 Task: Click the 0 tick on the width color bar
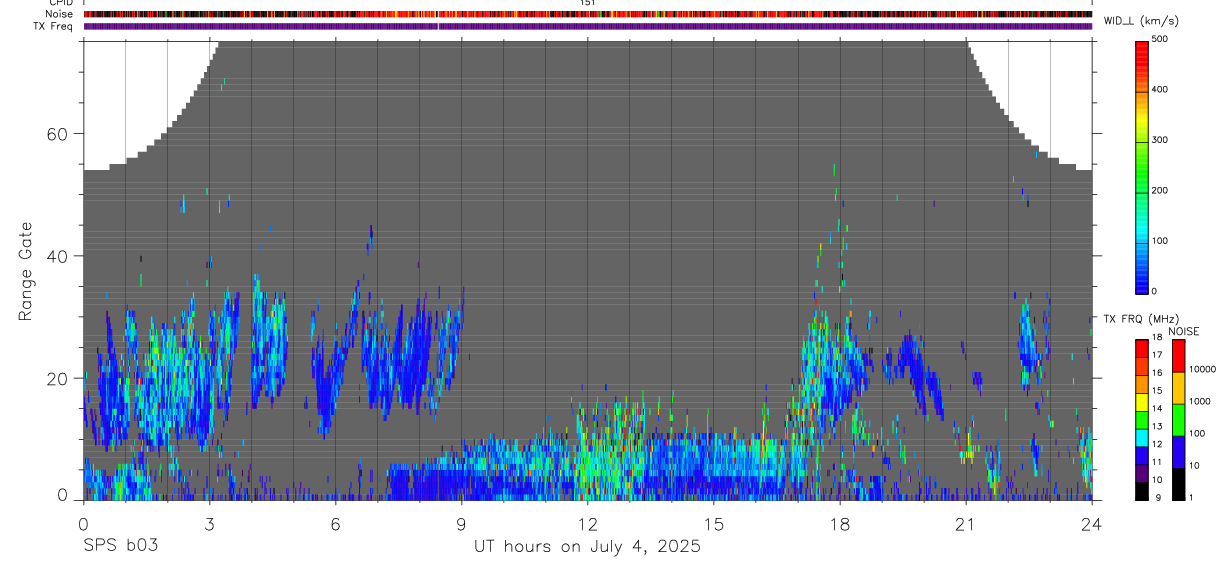[x=1154, y=291]
